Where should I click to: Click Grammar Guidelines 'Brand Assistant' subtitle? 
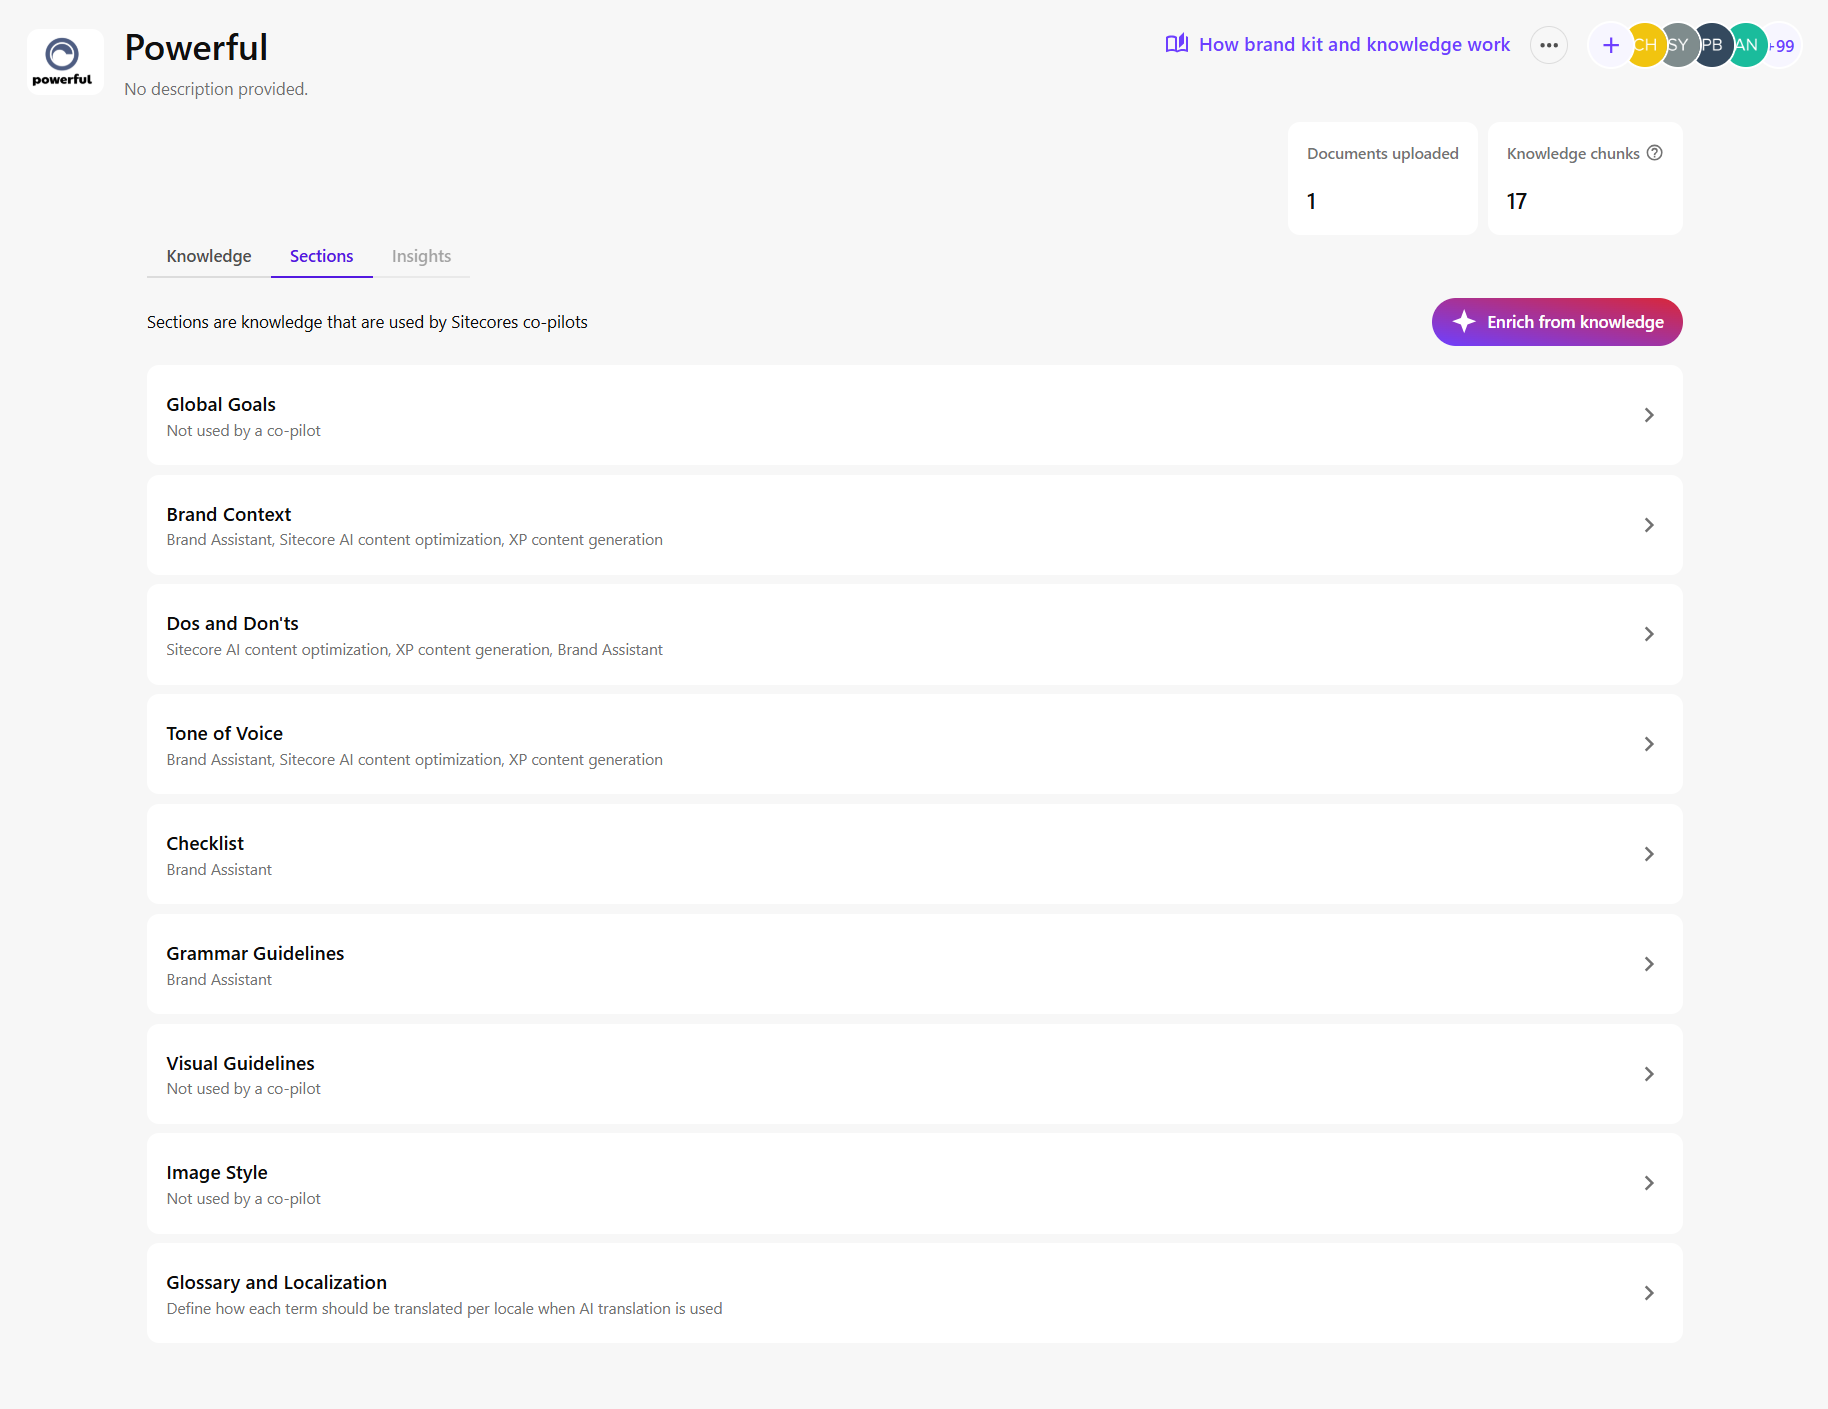coord(219,980)
